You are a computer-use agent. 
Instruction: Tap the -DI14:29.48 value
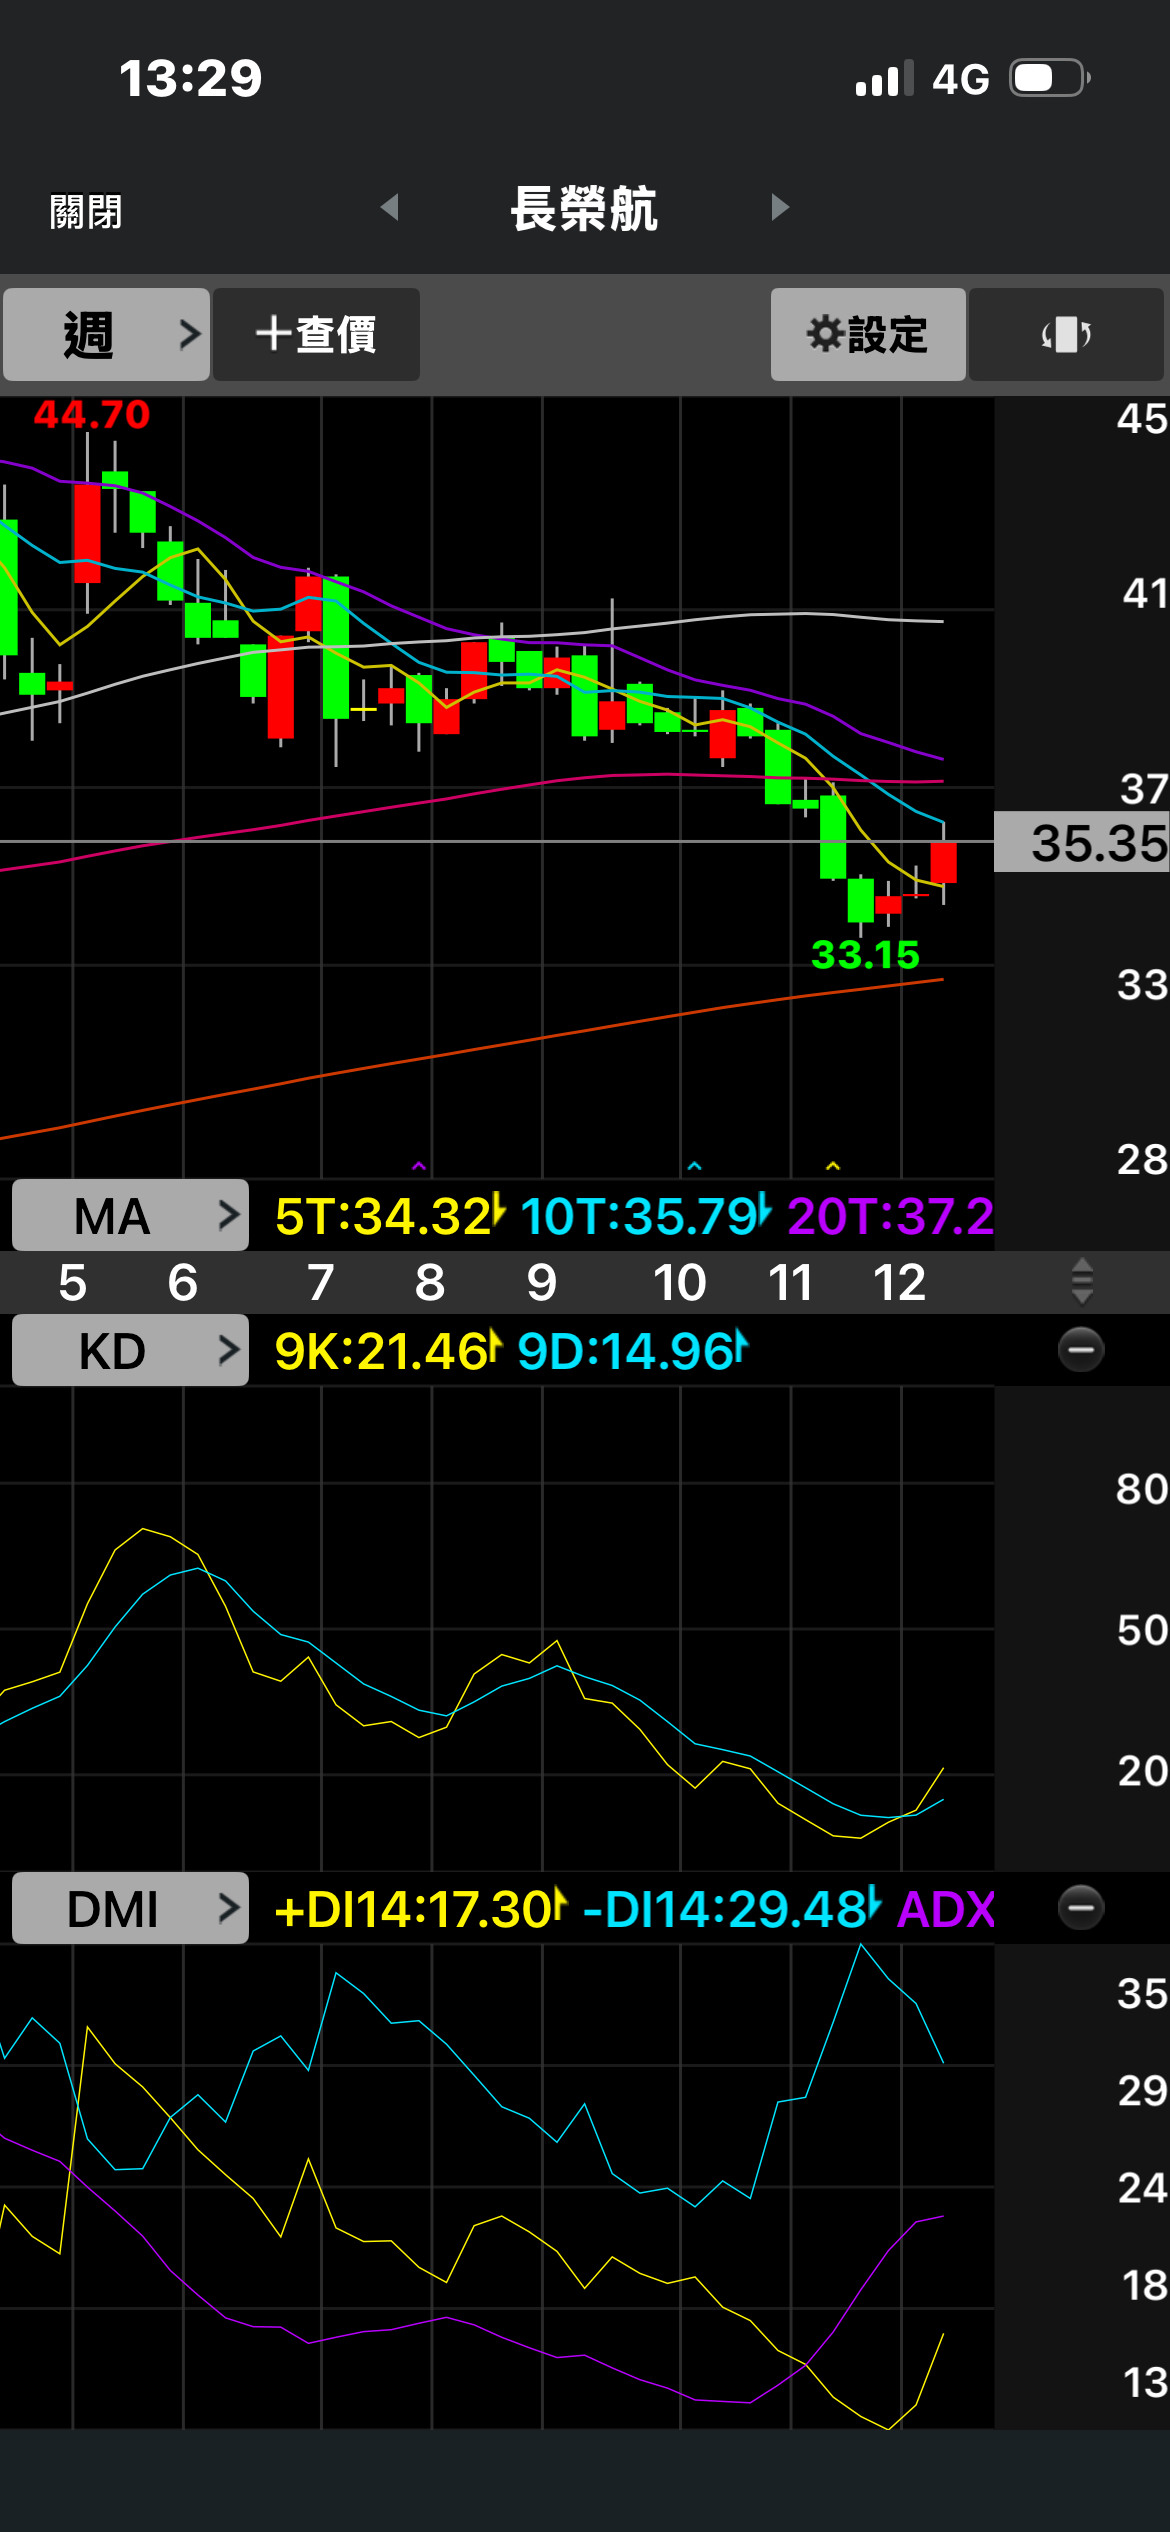tap(732, 1909)
